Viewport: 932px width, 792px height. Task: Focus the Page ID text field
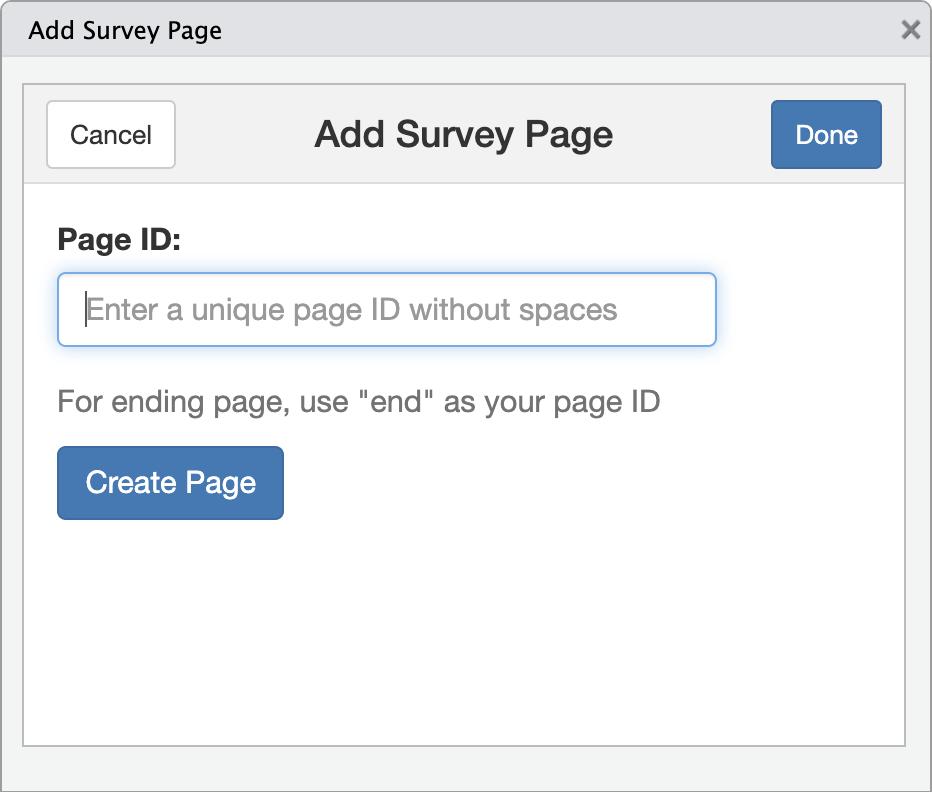[x=387, y=309]
